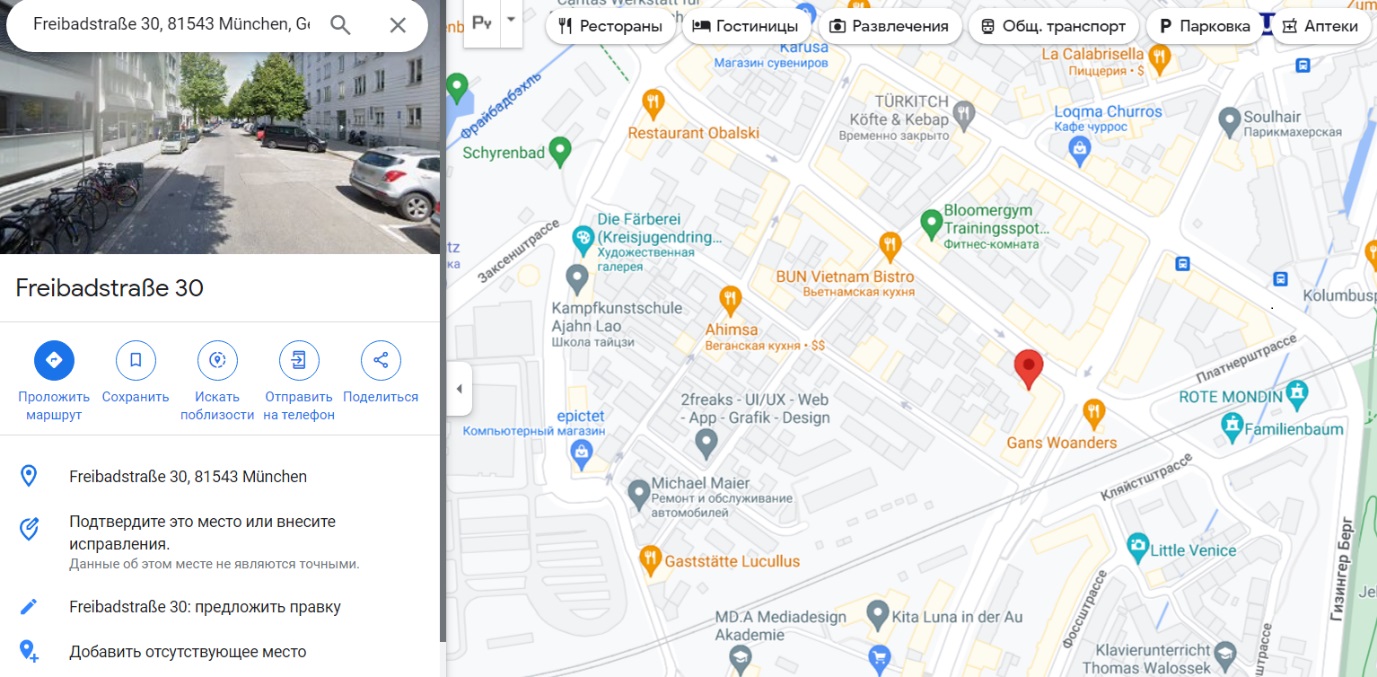Open the Schyrenbad green marker

point(560,150)
